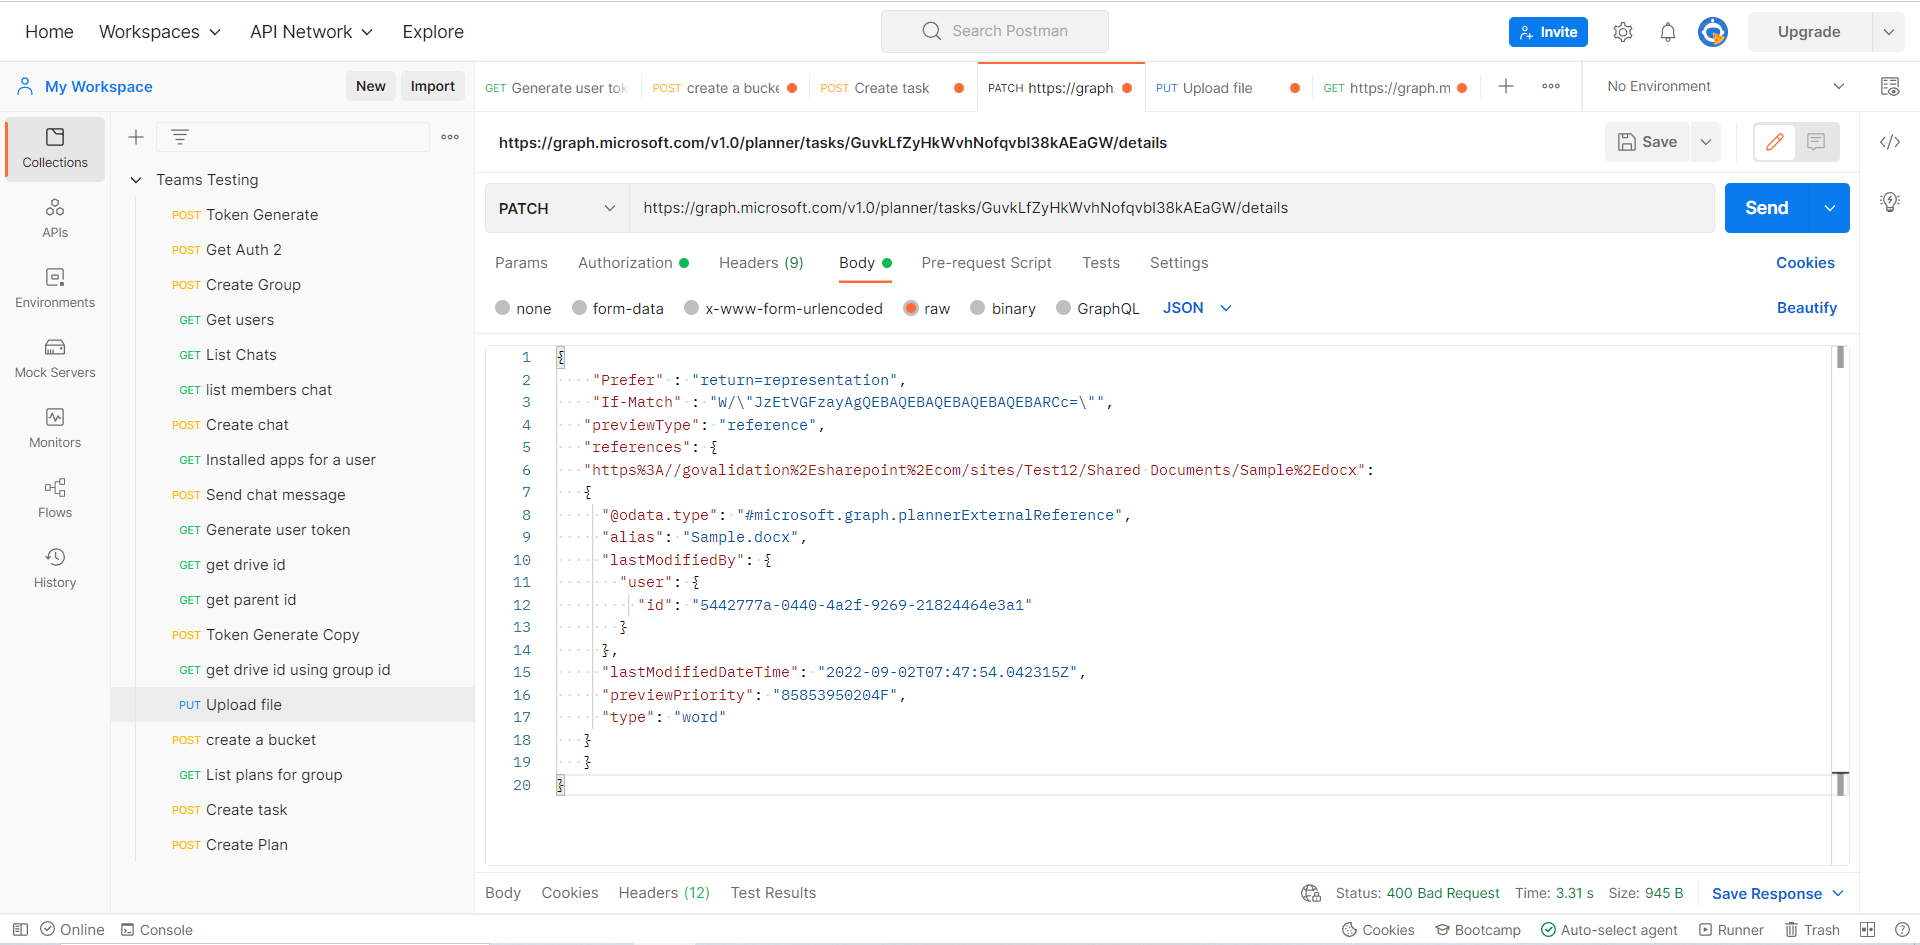Open the Console in status bar

click(156, 930)
